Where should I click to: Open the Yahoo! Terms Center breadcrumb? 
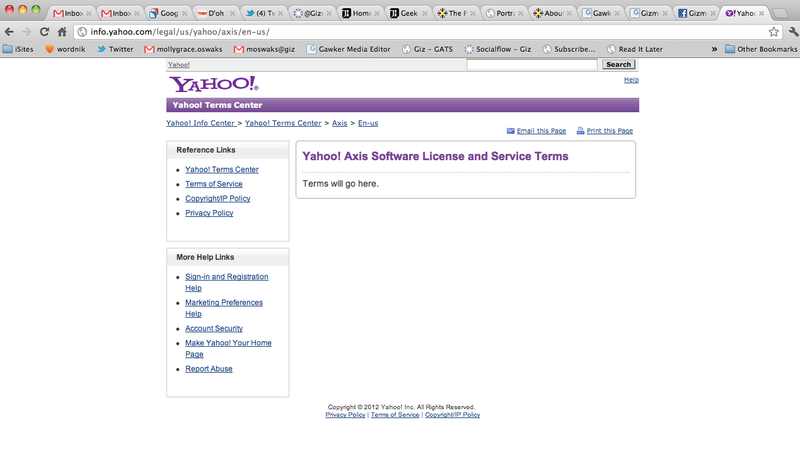pos(283,123)
